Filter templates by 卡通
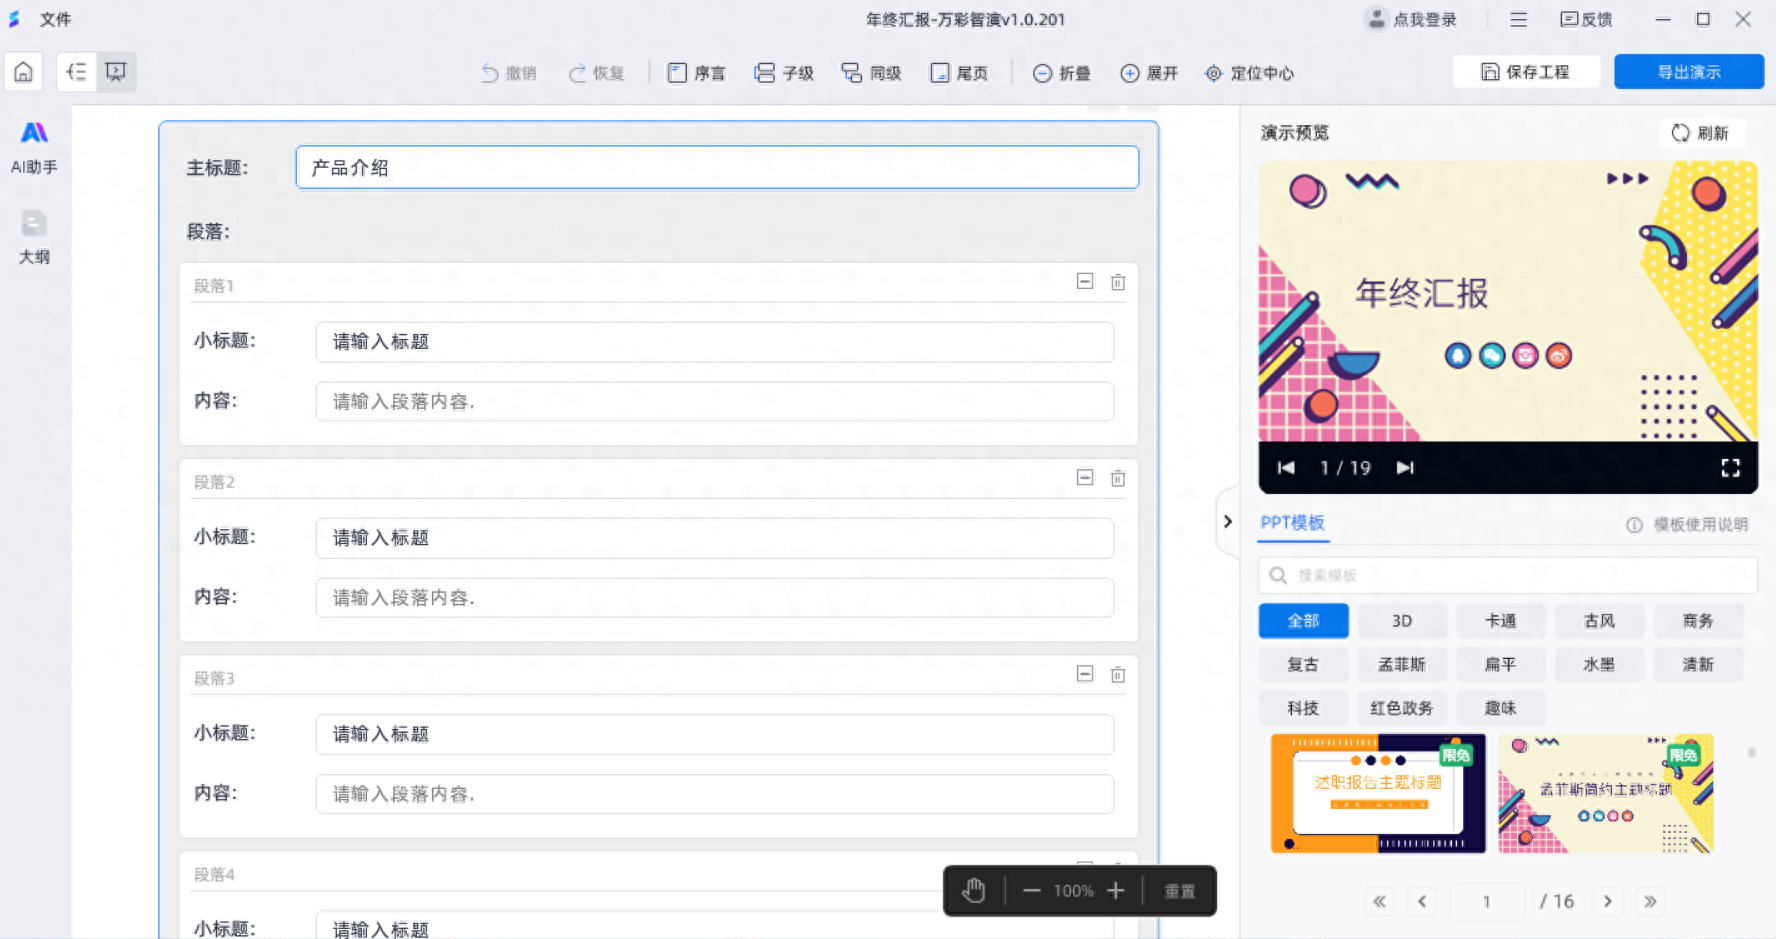1776x939 pixels. (1500, 621)
